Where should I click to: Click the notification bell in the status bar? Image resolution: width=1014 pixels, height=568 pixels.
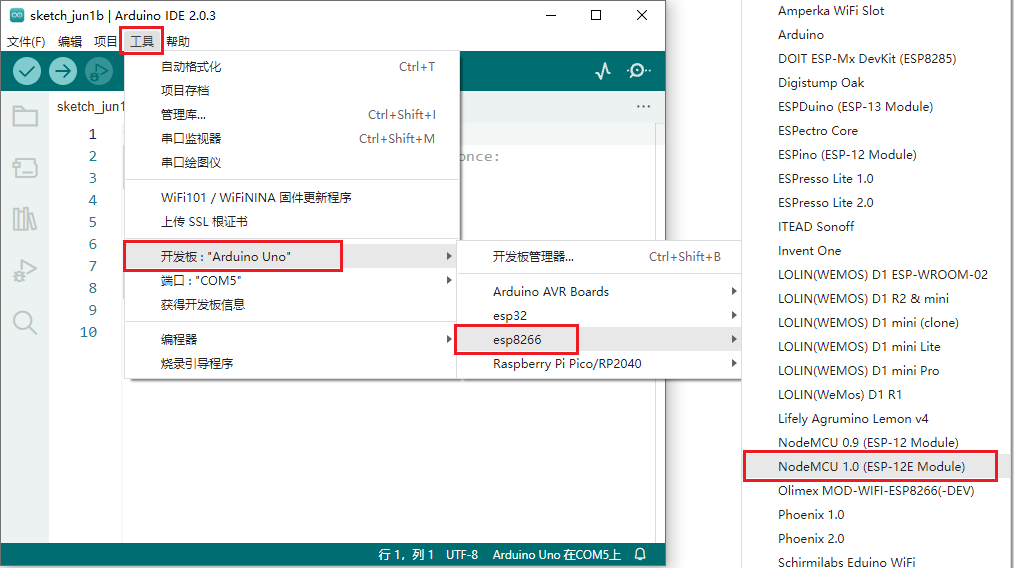coord(640,554)
